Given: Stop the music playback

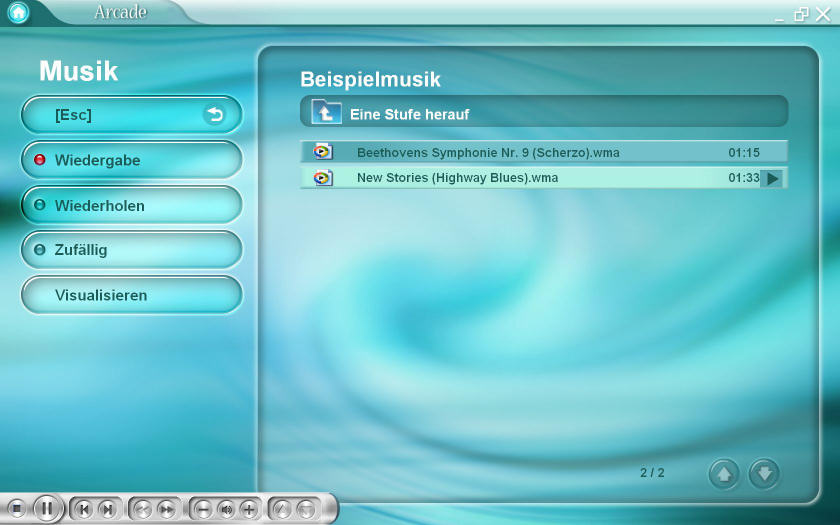Looking at the screenshot, I should 16,508.
